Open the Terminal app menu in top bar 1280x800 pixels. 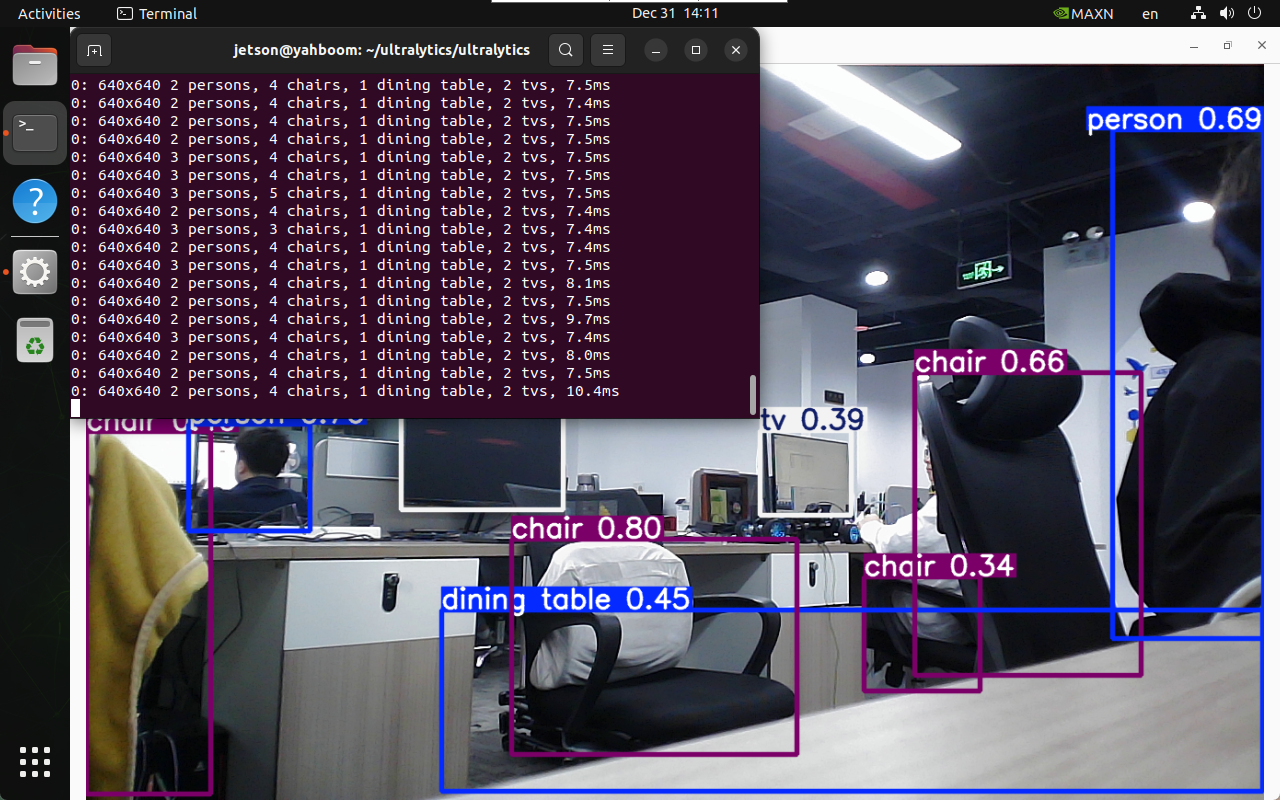pos(157,13)
